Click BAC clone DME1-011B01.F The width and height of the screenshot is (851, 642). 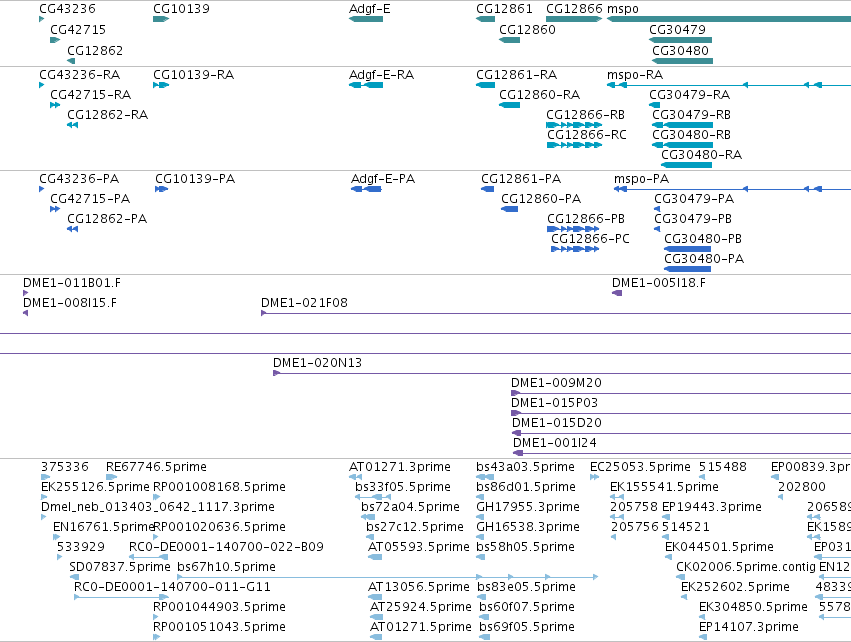72,283
